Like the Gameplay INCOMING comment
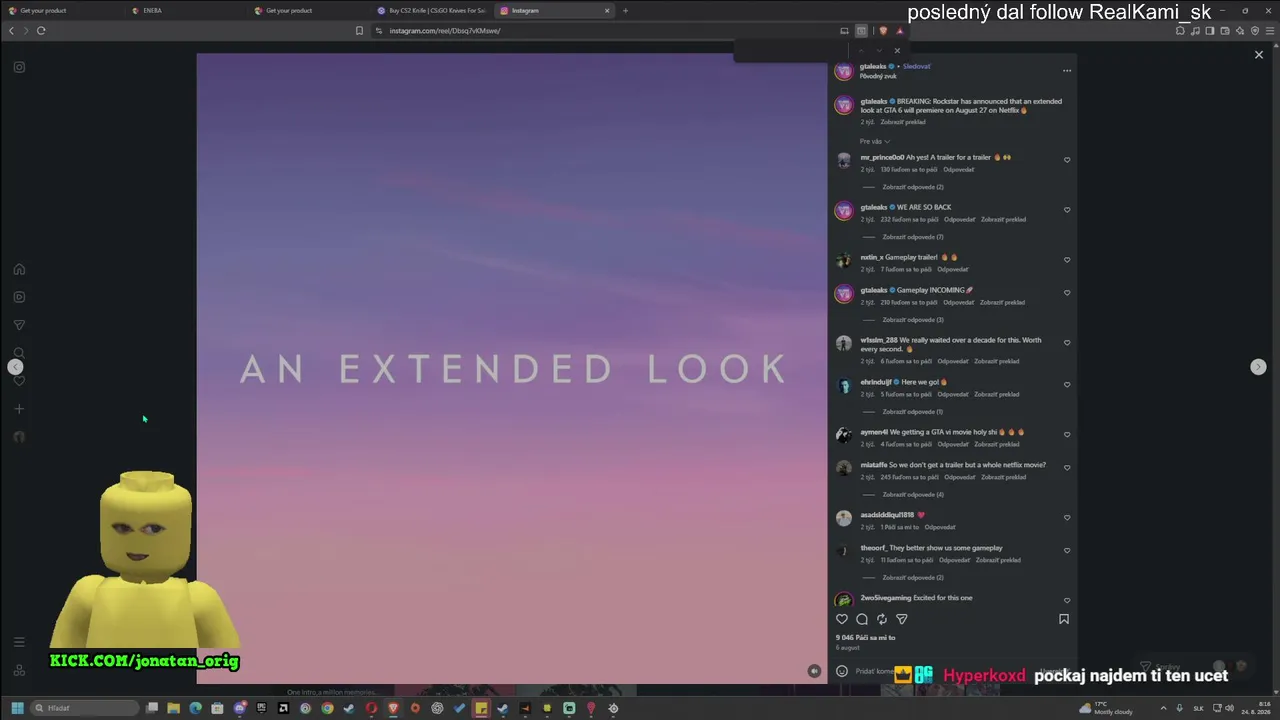This screenshot has height=720, width=1280. click(1067, 293)
